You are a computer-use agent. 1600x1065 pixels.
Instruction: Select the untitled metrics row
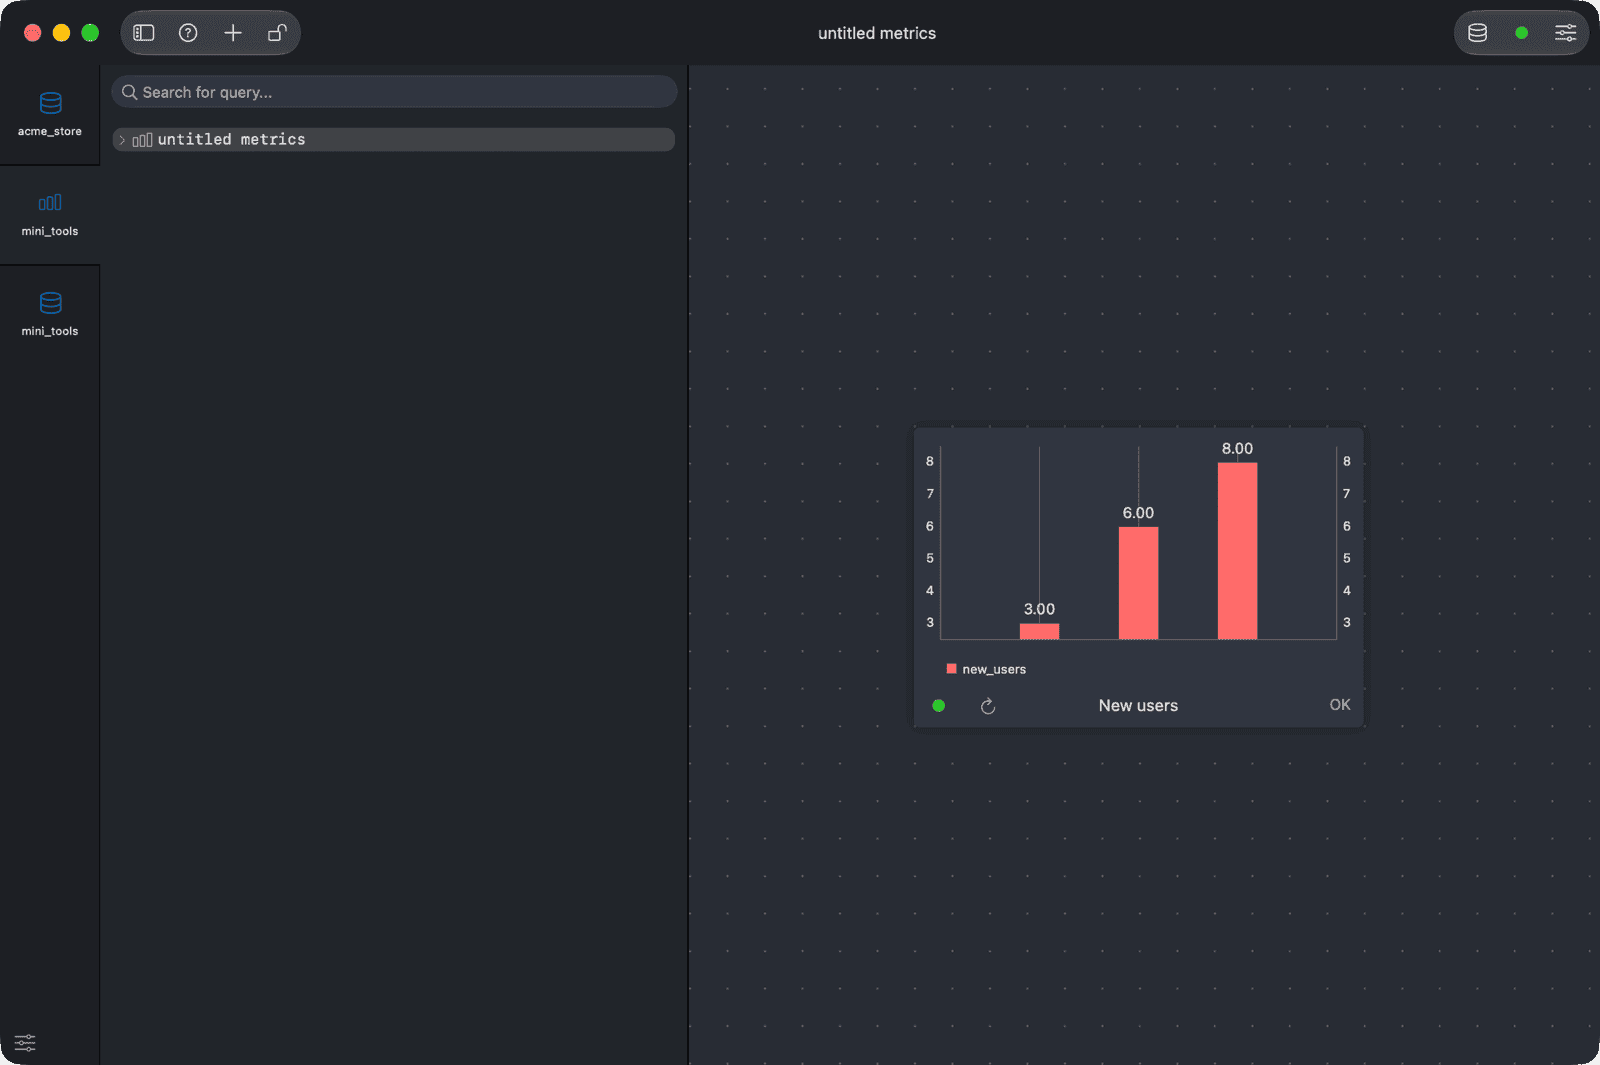pyautogui.click(x=394, y=140)
